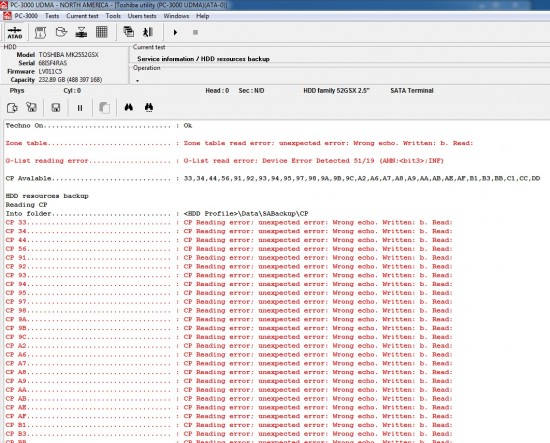The width and height of the screenshot is (550, 443).
Task: Click the open folder profile icon
Action: (x=61, y=32)
